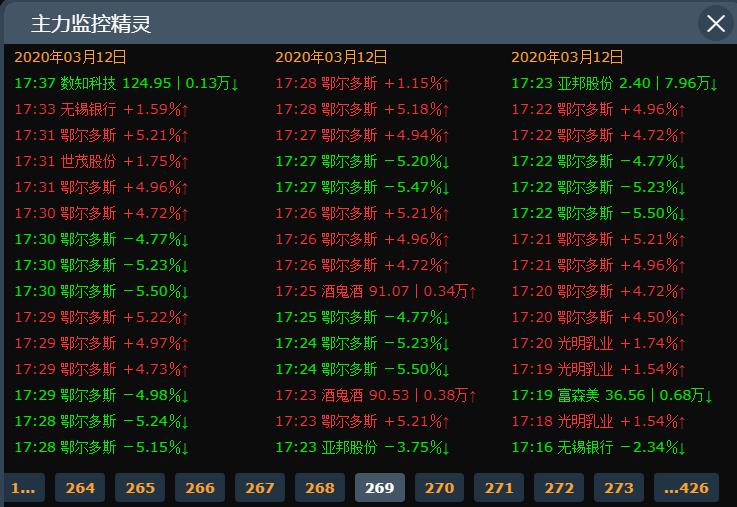The height and width of the screenshot is (507, 737).
Task: Select 17:27 鄂尔多斯 +4.94% row
Action: pos(362,135)
